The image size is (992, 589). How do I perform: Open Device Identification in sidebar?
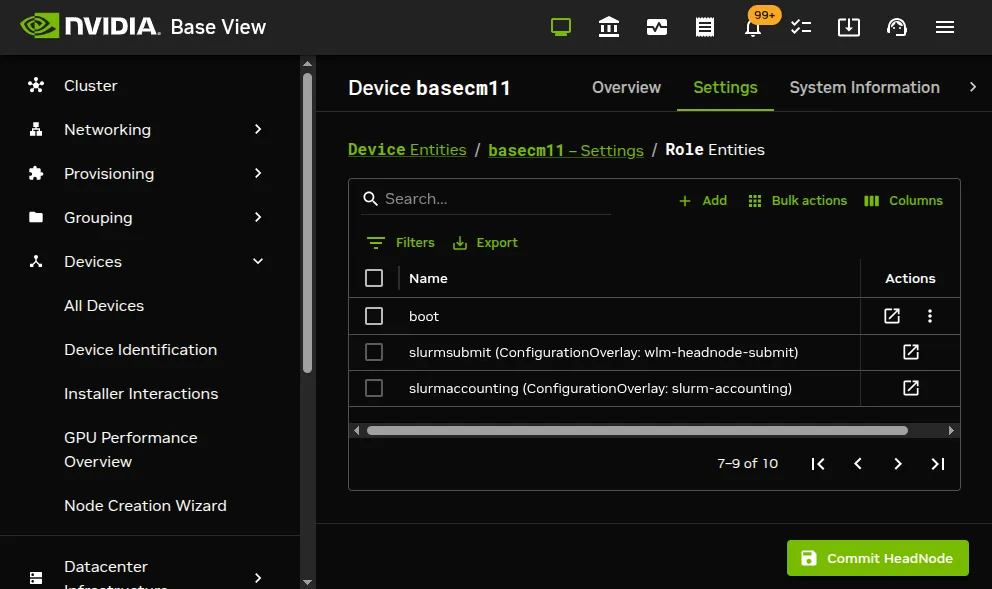(140, 349)
